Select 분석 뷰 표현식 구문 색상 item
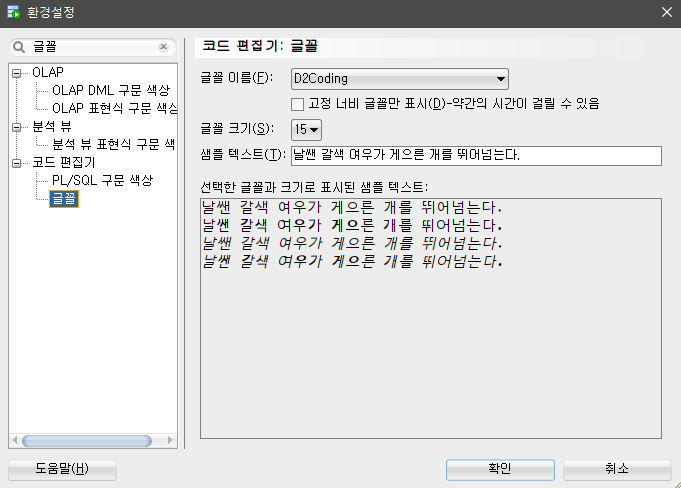This screenshot has height=488, width=681. click(114, 144)
